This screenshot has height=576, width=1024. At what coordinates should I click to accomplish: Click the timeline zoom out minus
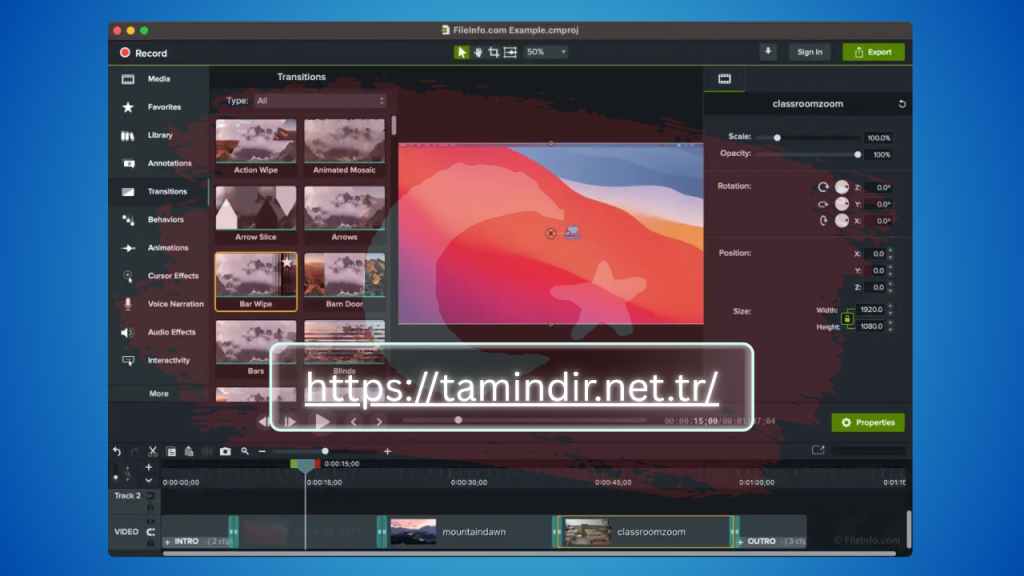tap(262, 451)
